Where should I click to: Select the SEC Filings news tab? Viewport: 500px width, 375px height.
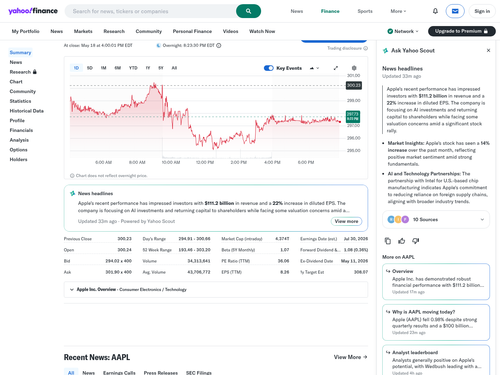tap(199, 373)
